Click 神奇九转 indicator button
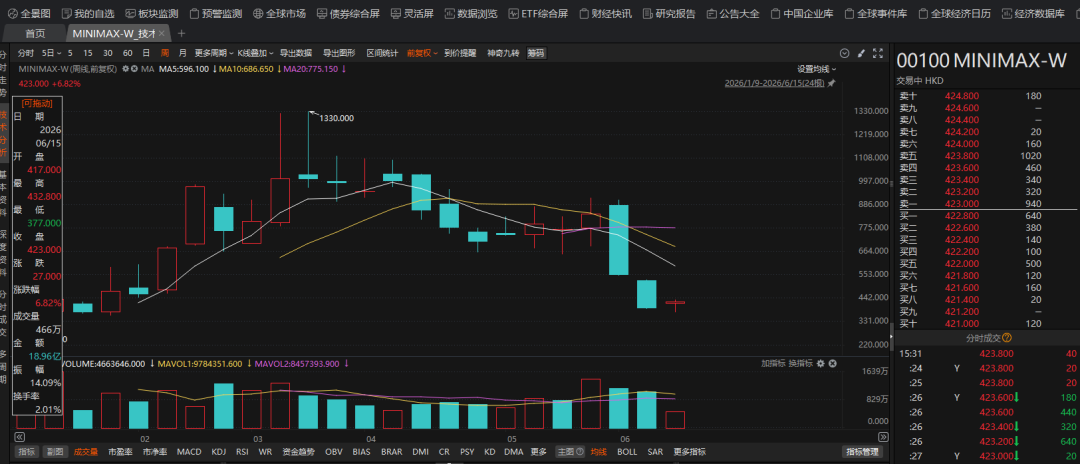This screenshot has width=1080, height=464. pos(503,53)
